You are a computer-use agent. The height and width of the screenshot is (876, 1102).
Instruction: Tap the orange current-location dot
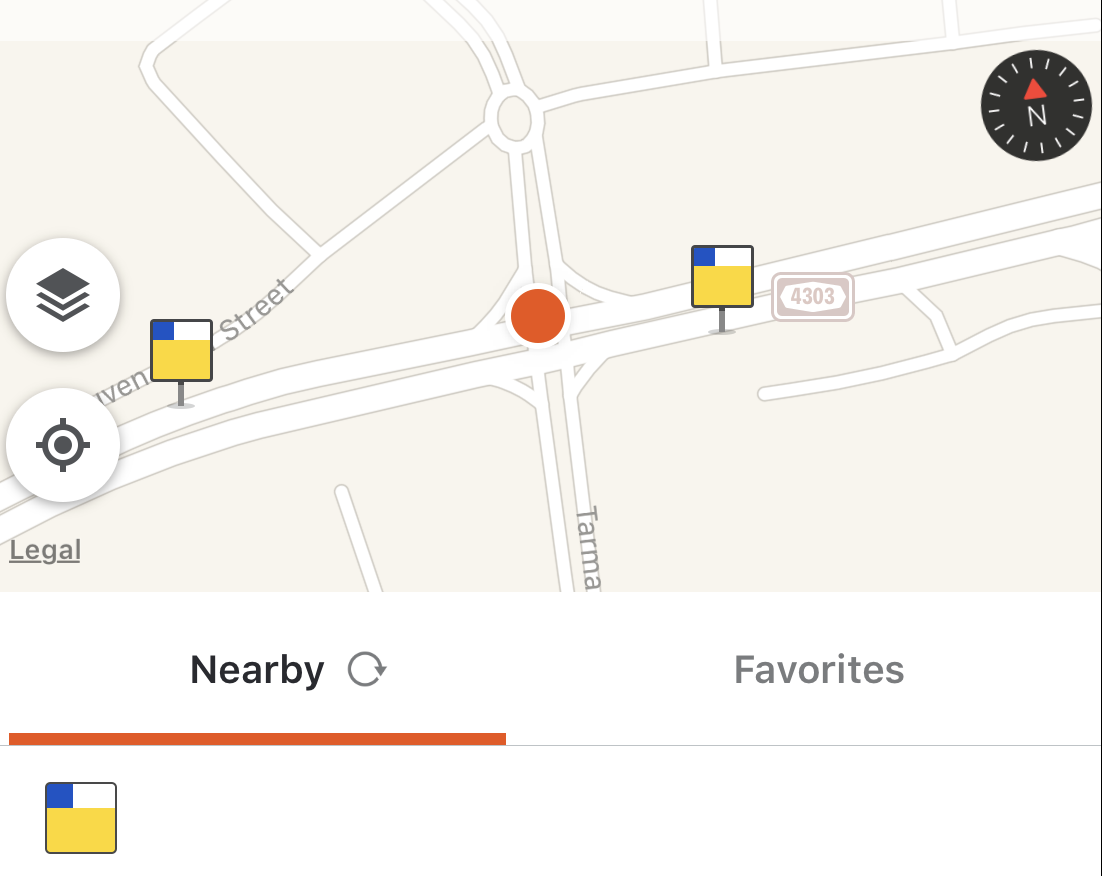point(538,316)
